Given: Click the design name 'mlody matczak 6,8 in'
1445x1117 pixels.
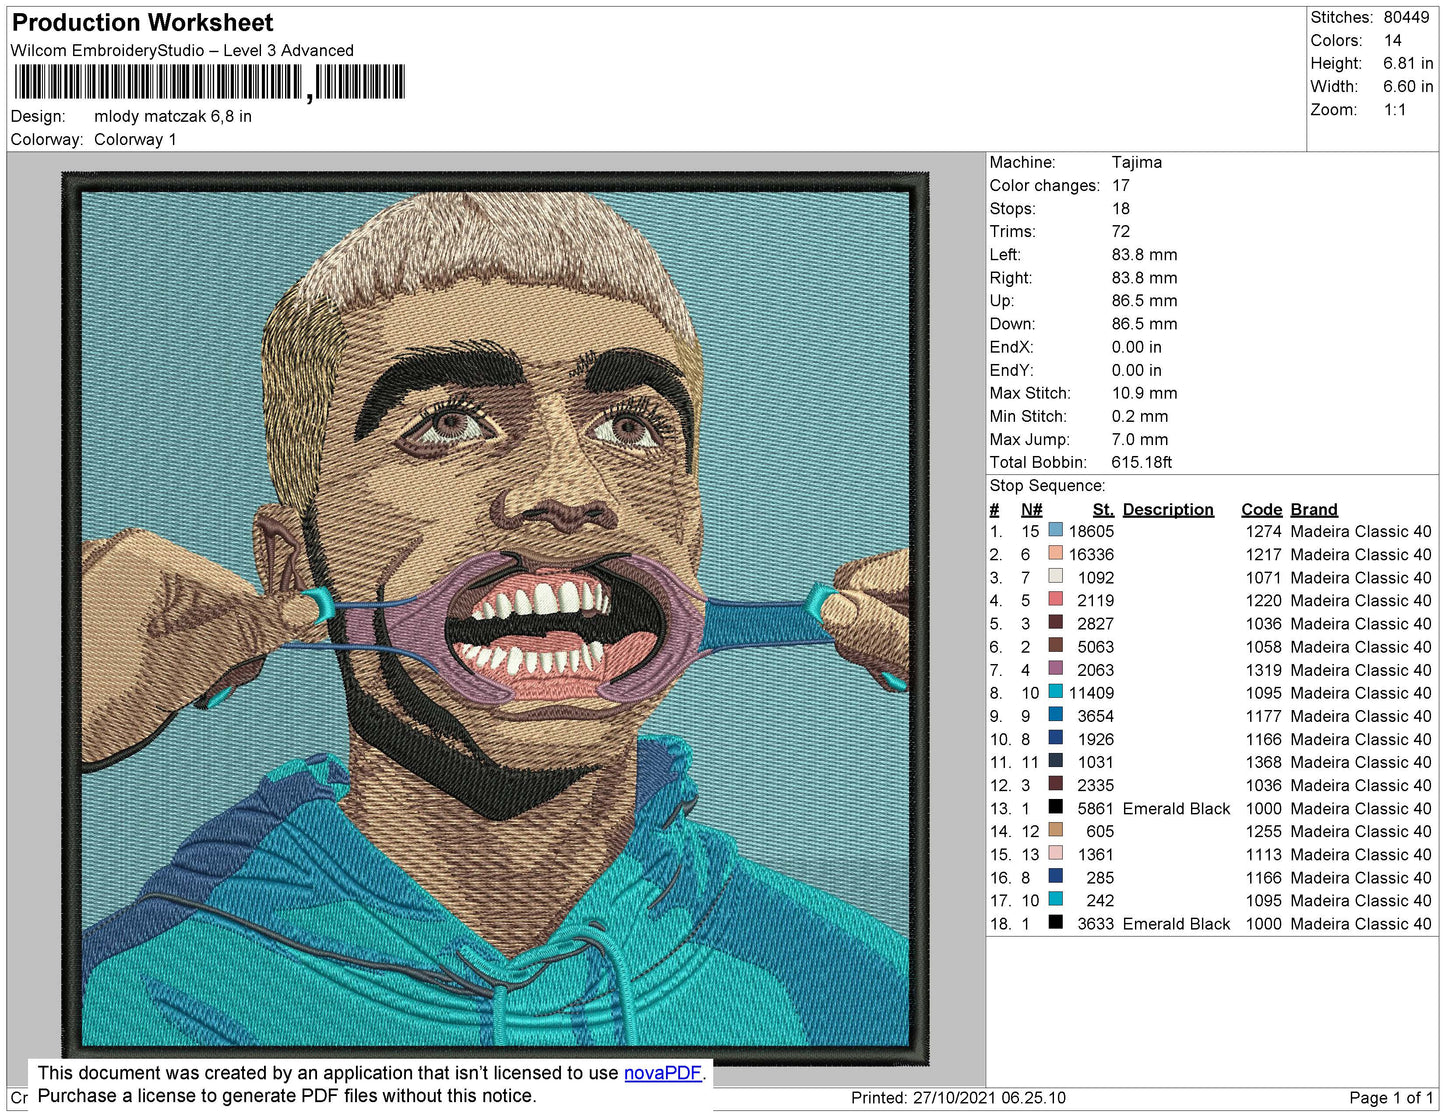Looking at the screenshot, I should click(x=173, y=116).
